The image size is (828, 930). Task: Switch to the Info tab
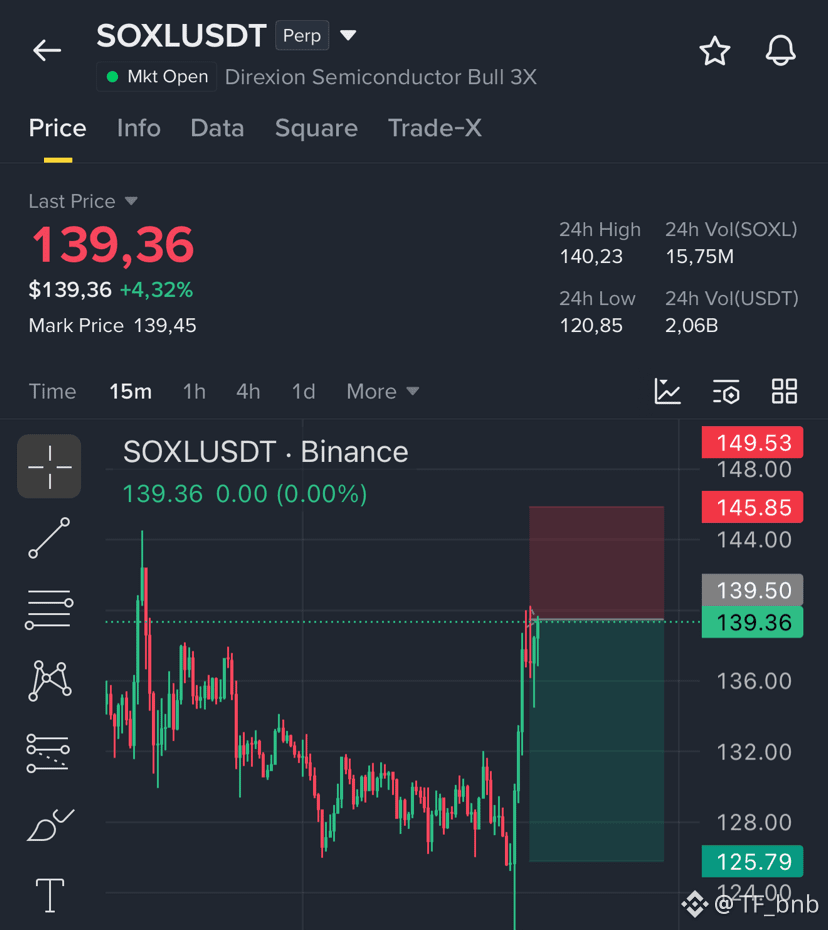[x=139, y=128]
